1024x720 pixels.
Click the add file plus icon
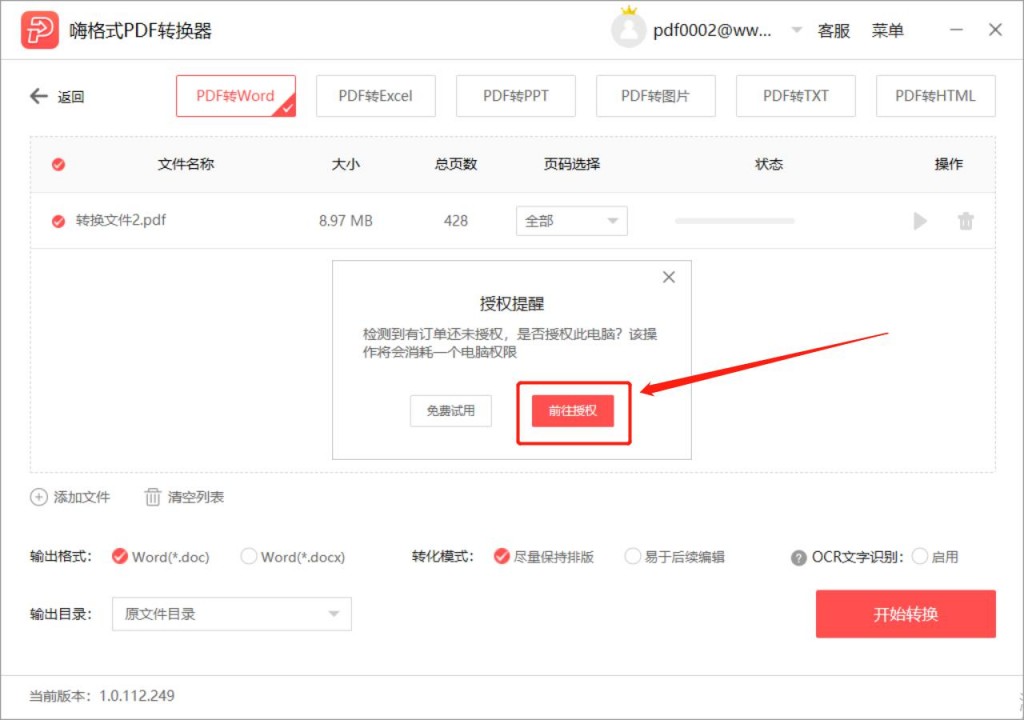pos(39,497)
